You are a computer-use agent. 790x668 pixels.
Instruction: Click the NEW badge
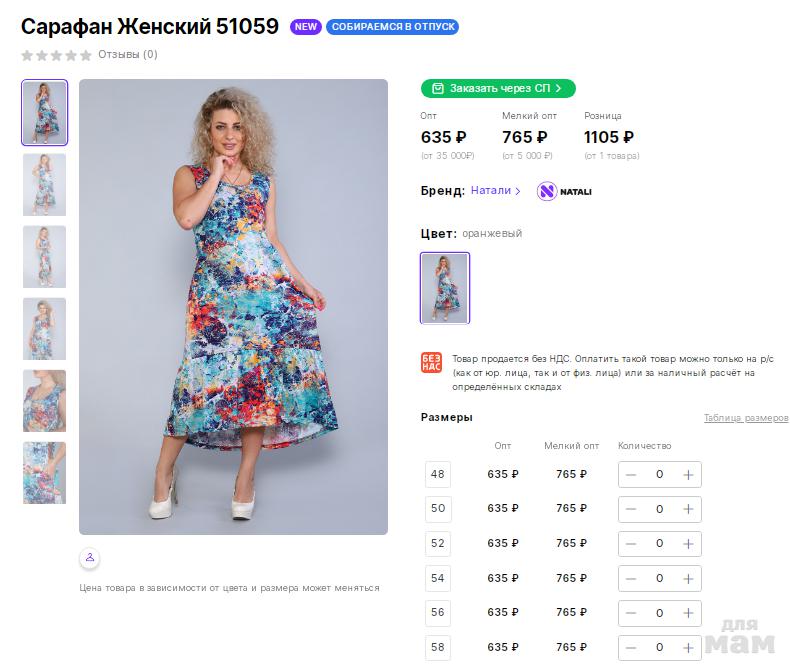tap(305, 27)
